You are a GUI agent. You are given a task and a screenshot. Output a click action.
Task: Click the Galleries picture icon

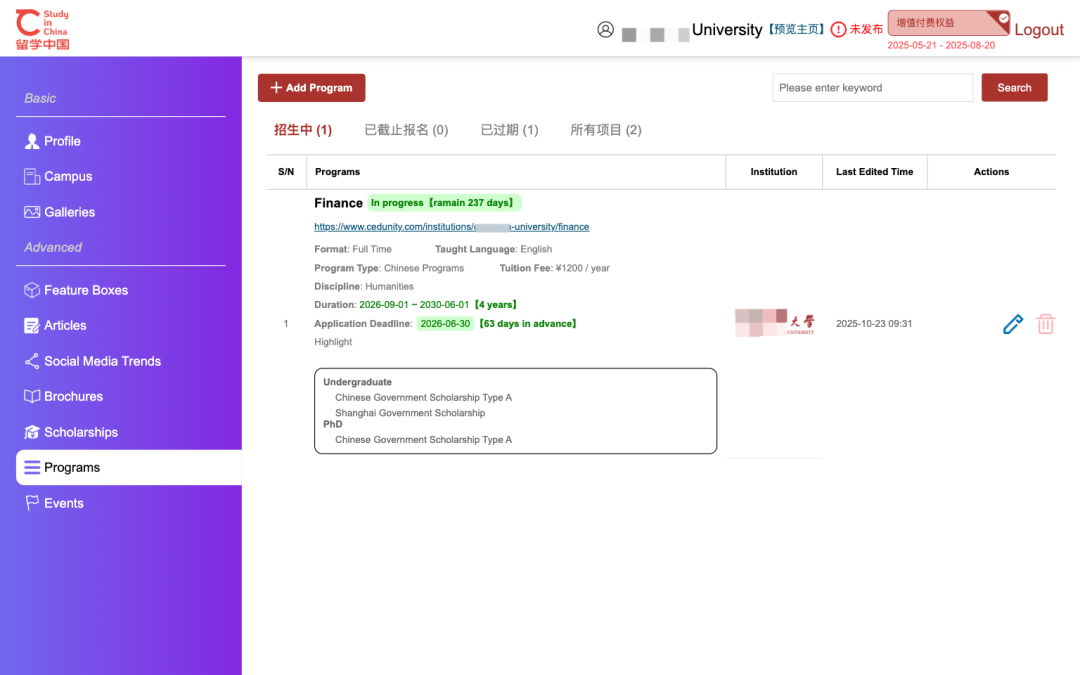click(32, 212)
